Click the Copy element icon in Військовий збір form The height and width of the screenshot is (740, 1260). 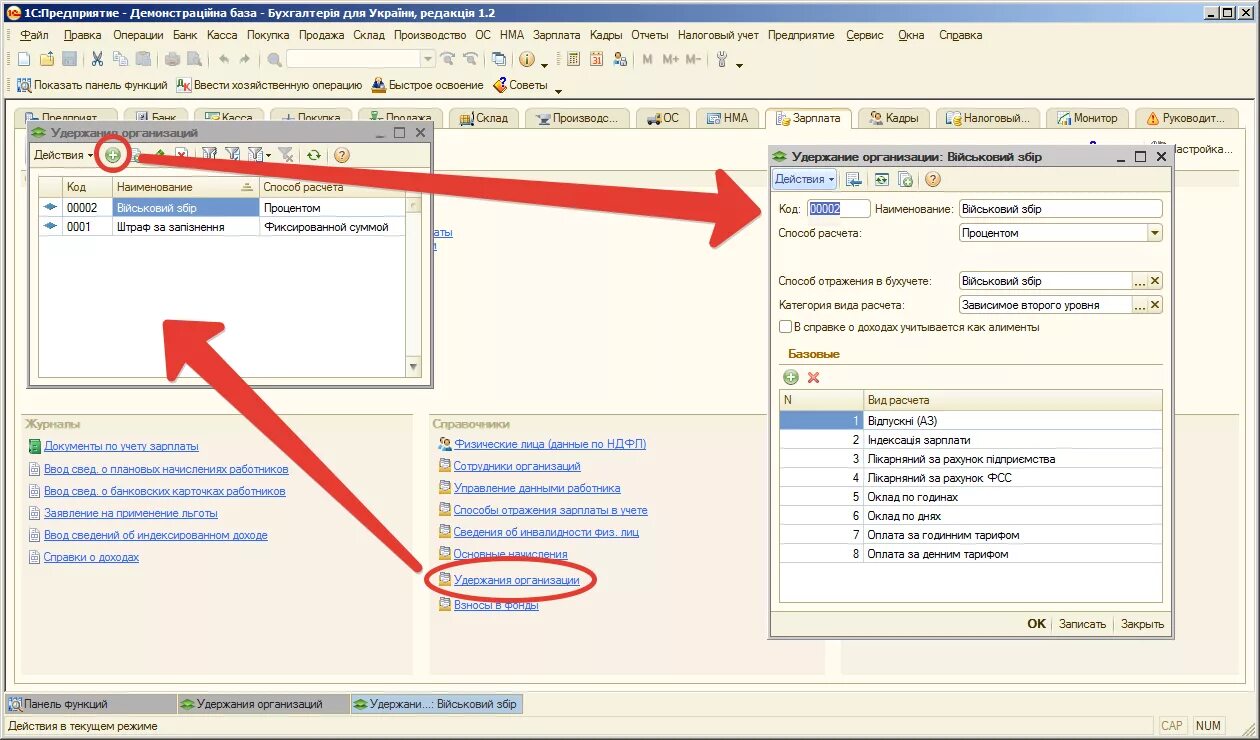click(x=905, y=179)
